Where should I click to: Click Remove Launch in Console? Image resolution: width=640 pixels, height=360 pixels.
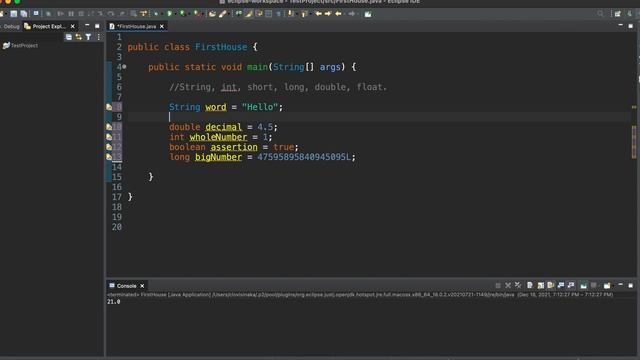(x=508, y=285)
